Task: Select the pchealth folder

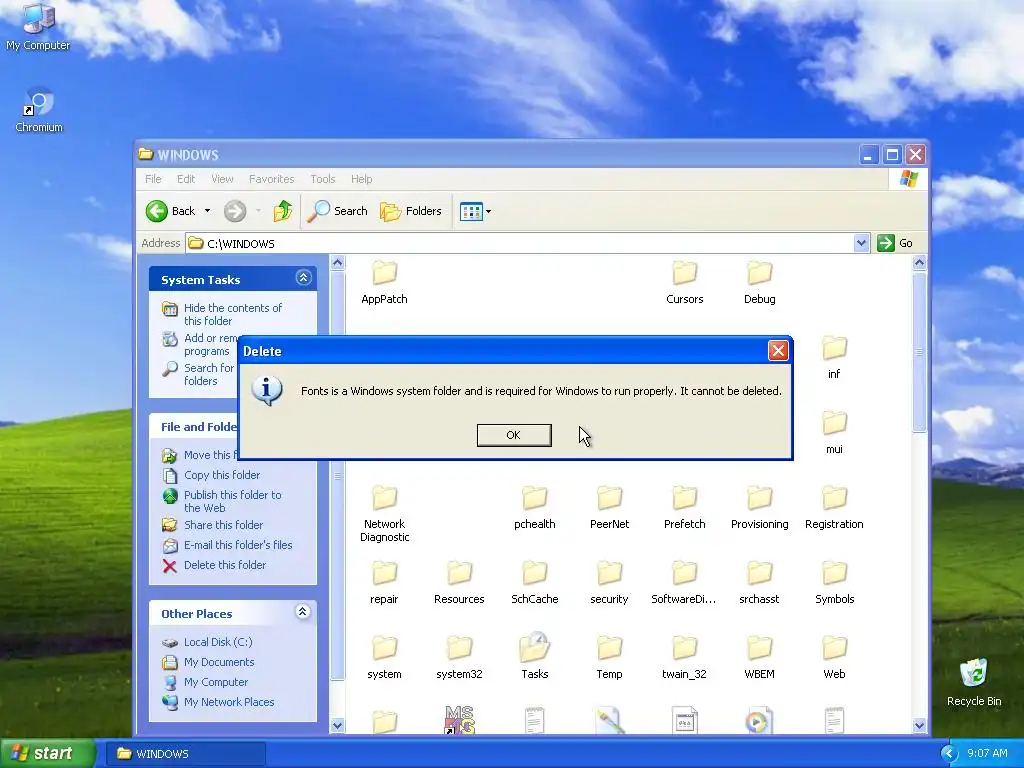Action: point(535,508)
